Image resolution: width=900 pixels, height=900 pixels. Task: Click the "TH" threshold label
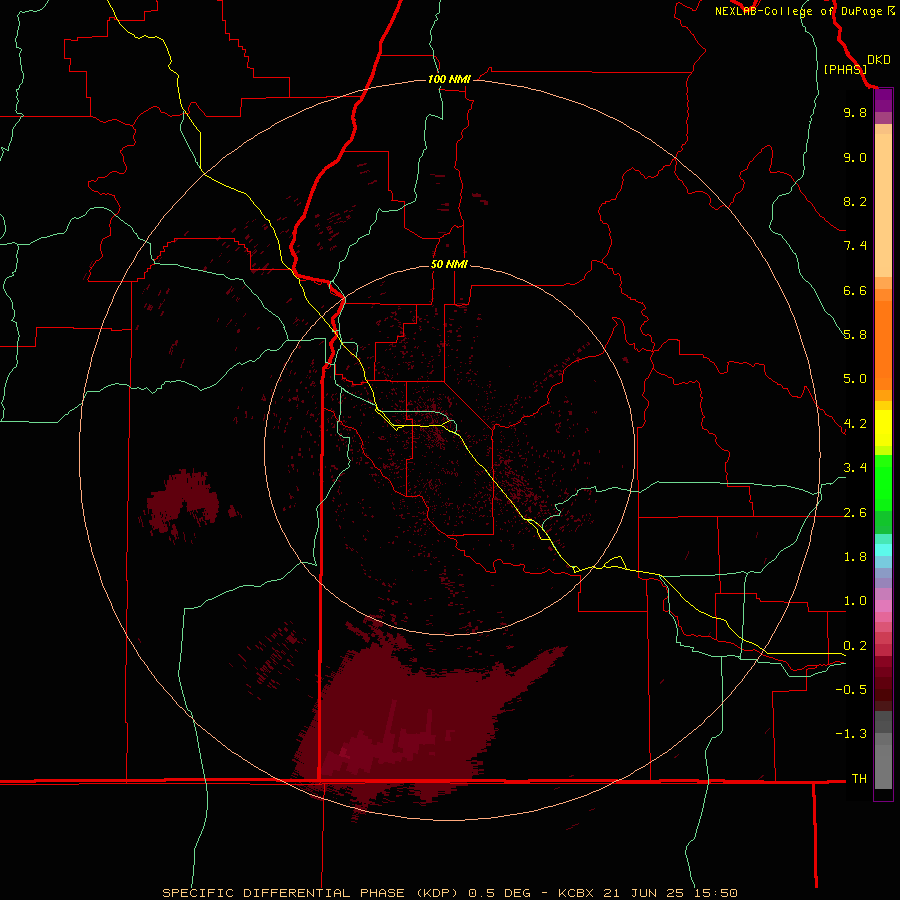click(x=859, y=779)
